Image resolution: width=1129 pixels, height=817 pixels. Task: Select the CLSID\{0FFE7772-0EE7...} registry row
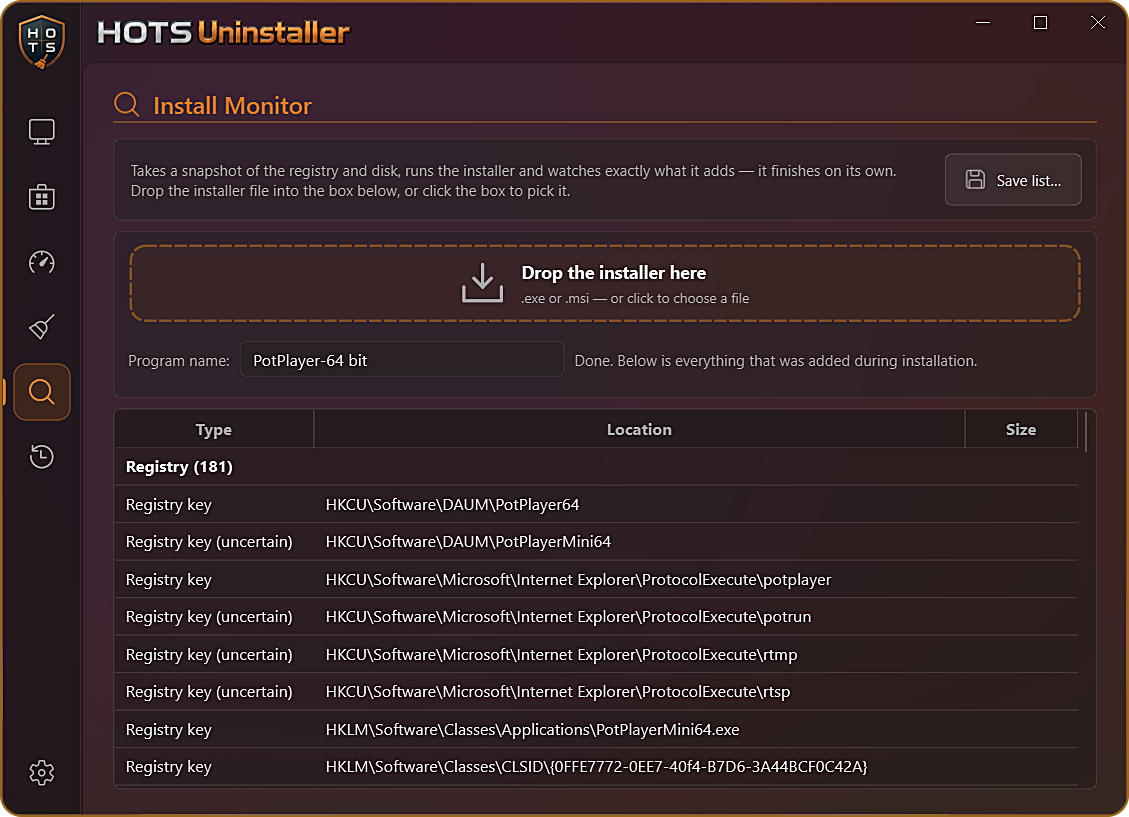[x=596, y=766]
